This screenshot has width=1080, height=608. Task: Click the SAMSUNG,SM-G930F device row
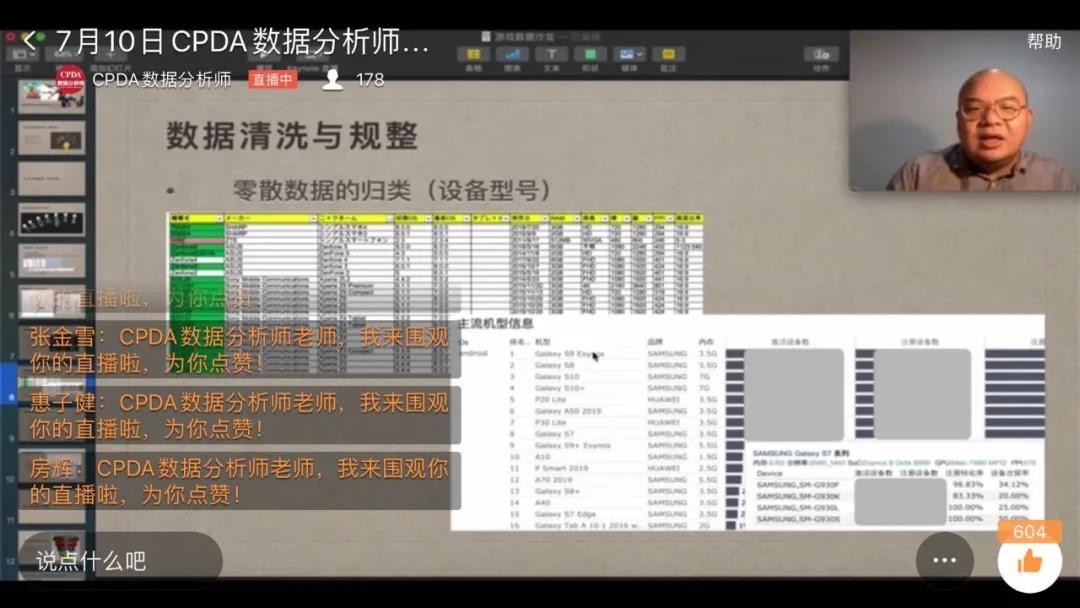tap(892, 485)
